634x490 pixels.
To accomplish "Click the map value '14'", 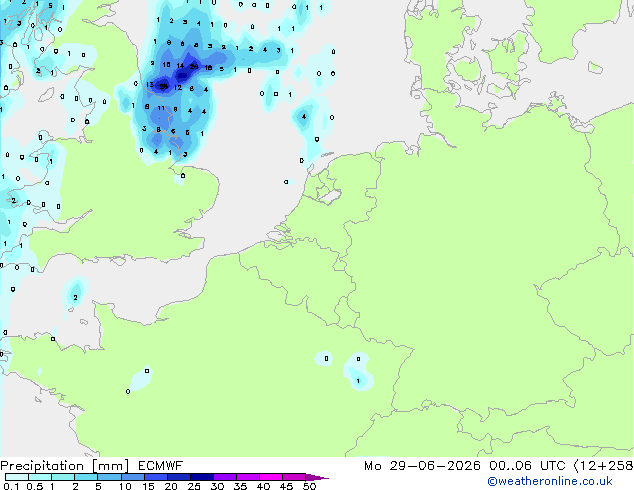I will click(x=180, y=65).
